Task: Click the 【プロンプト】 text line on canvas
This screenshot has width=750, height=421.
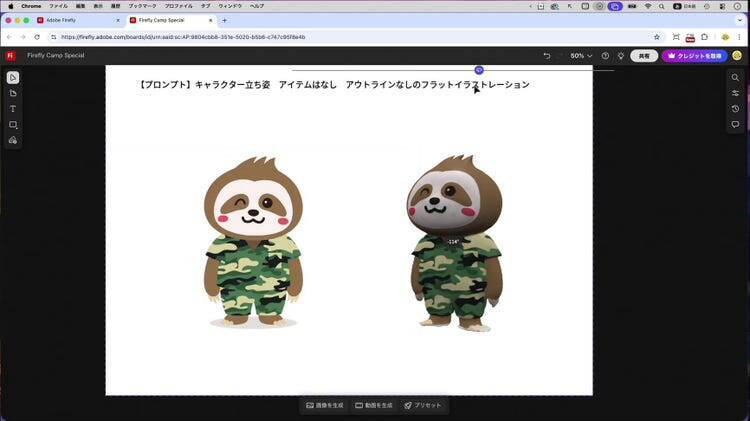Action: pos(334,85)
